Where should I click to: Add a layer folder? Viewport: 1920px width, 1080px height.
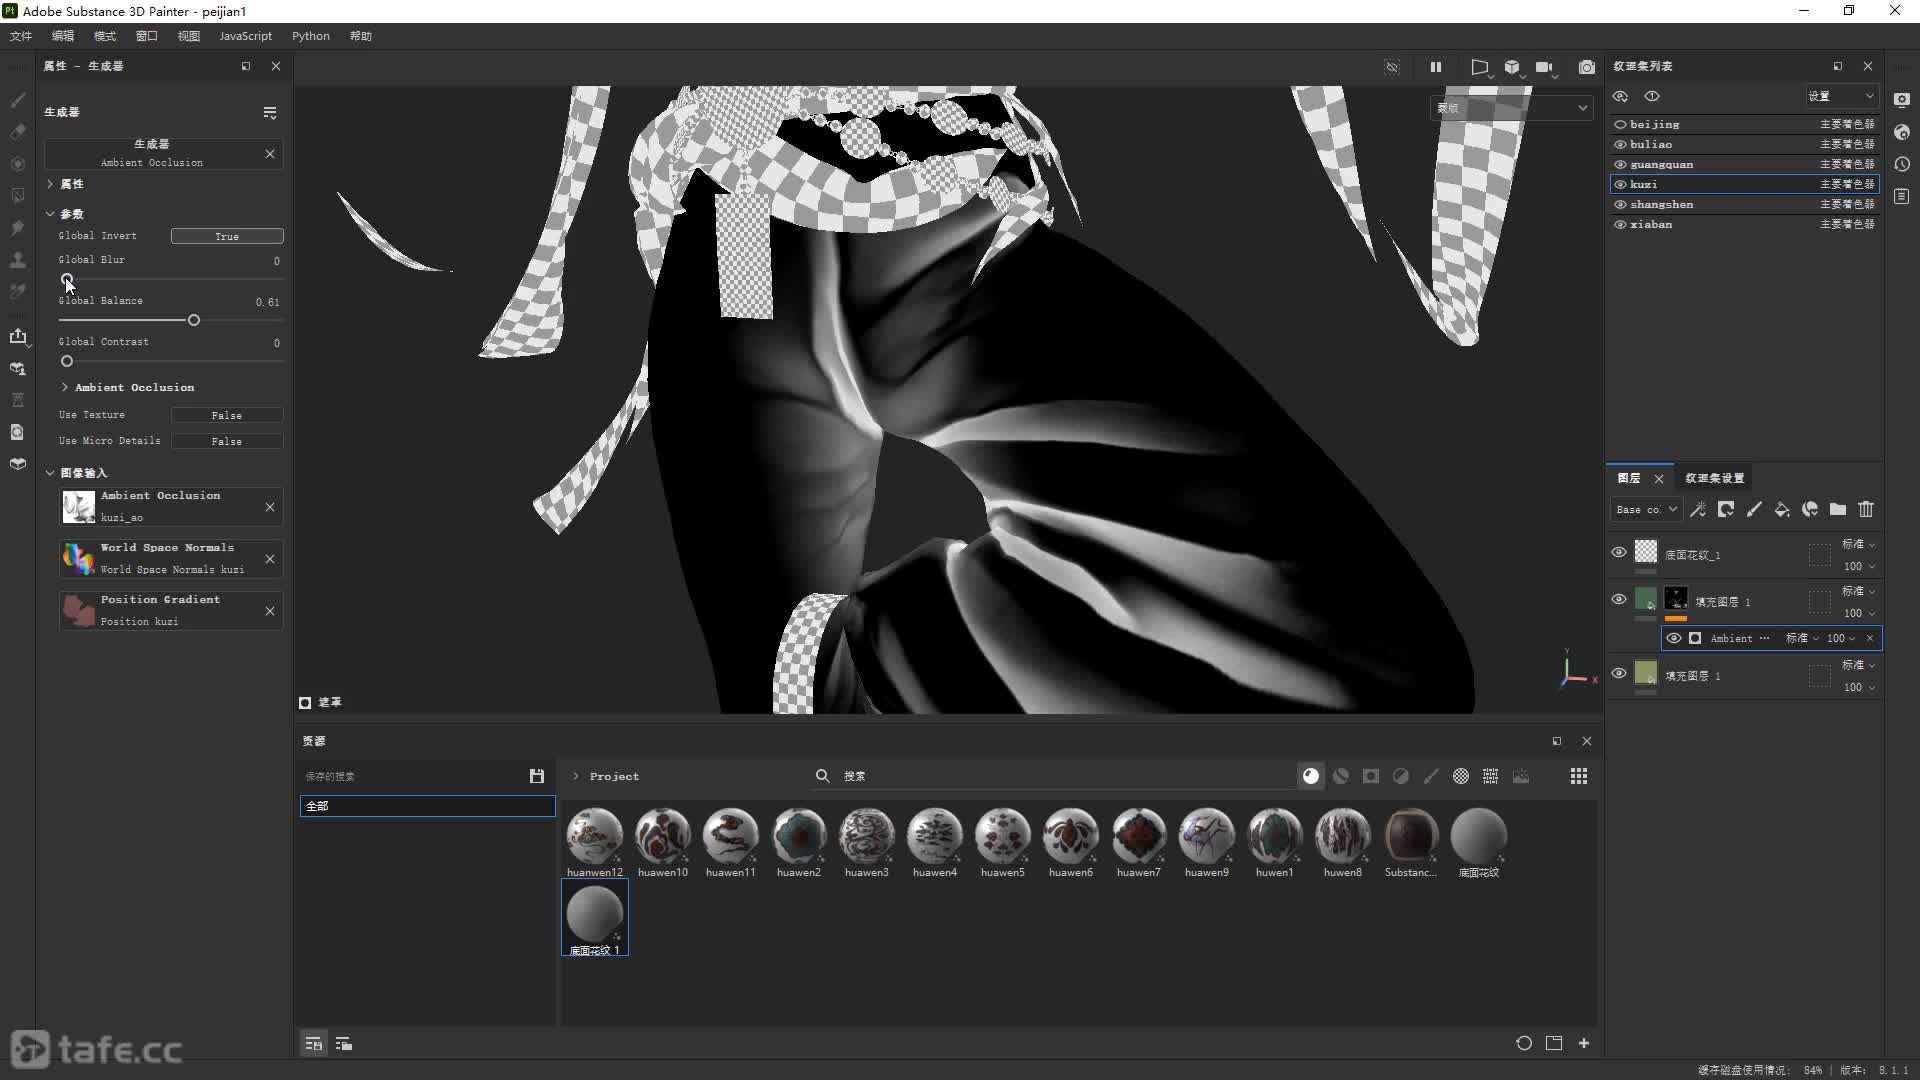click(1838, 510)
